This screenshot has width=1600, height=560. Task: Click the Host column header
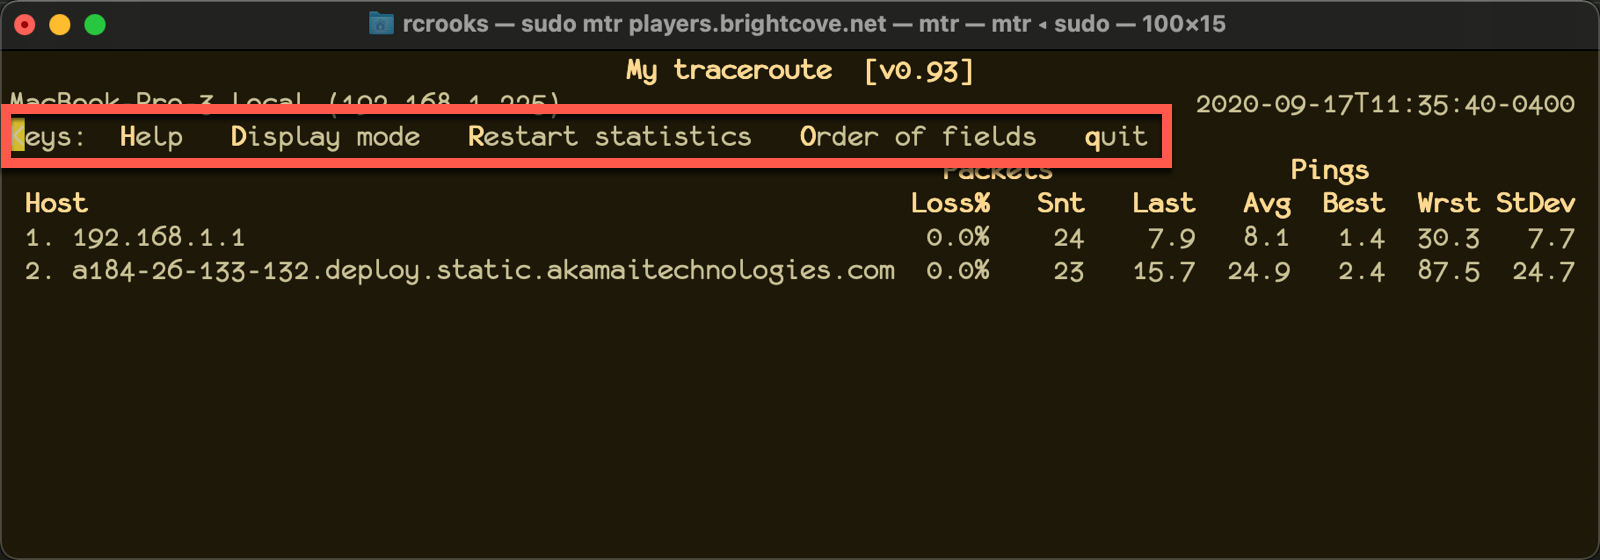56,203
